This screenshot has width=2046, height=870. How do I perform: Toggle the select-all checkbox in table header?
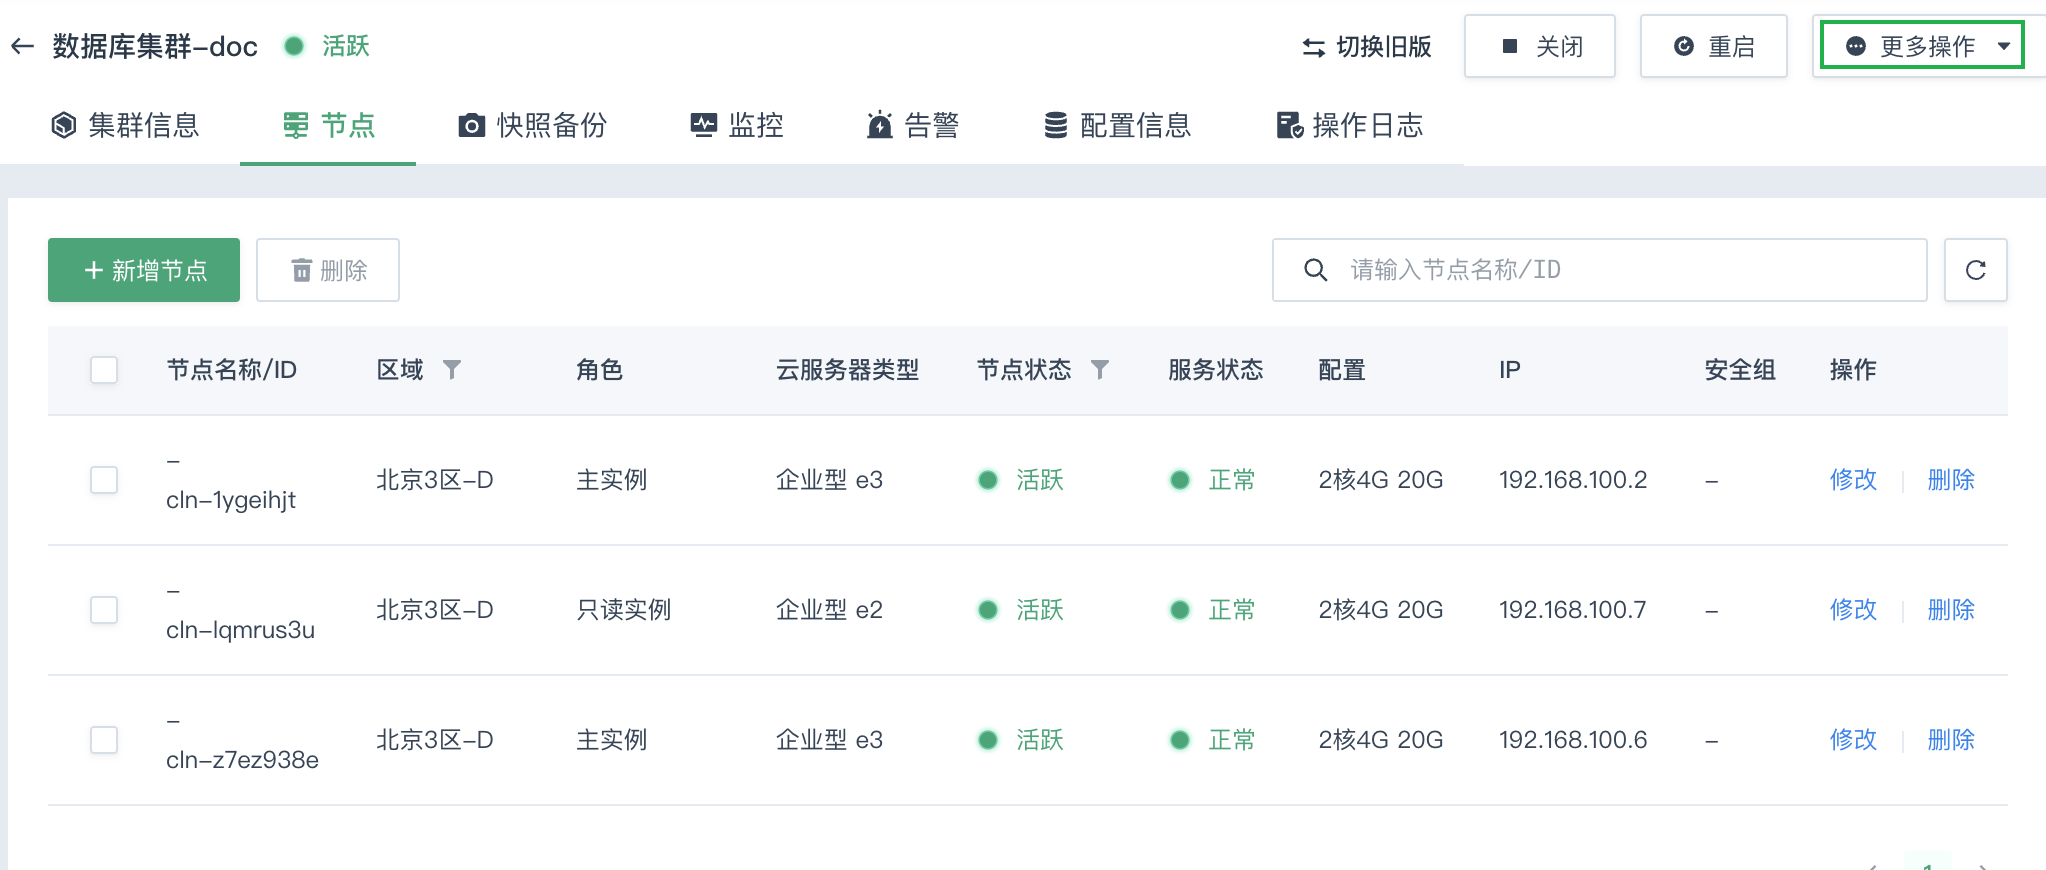pos(104,370)
